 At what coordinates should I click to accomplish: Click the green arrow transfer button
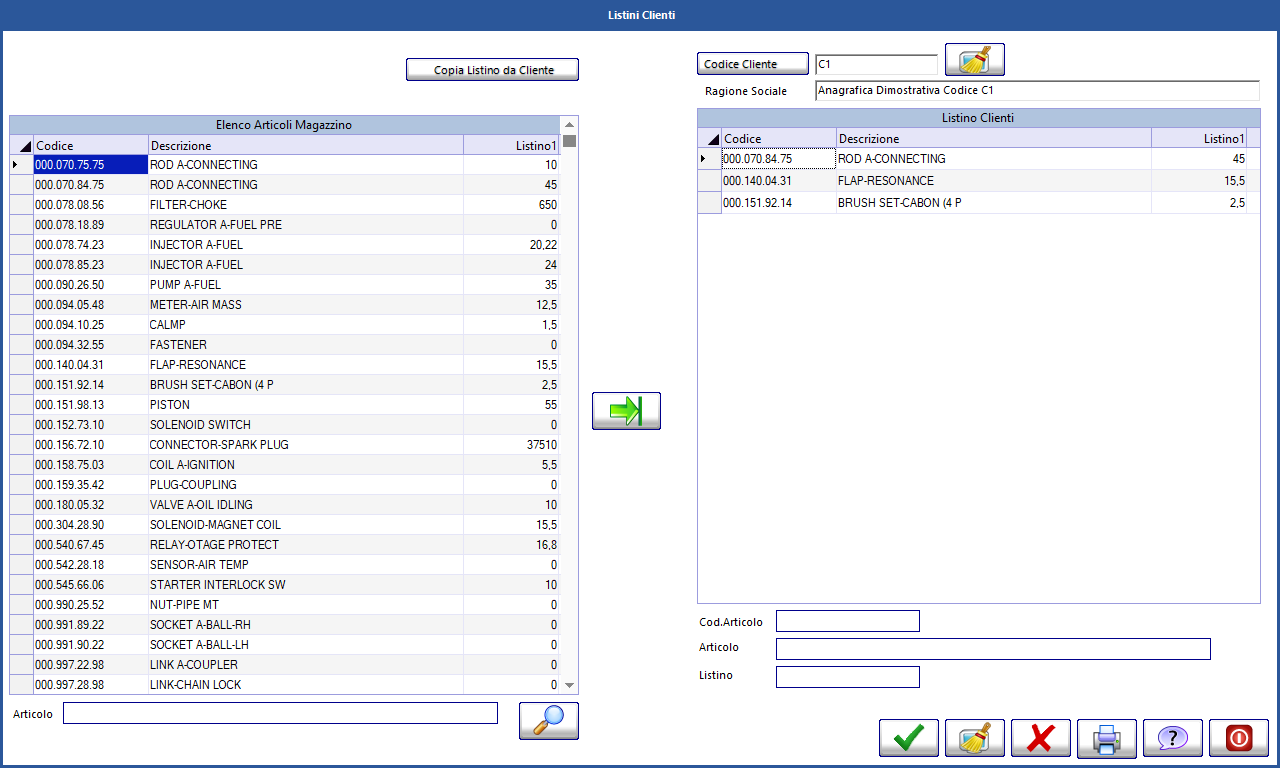click(x=626, y=411)
